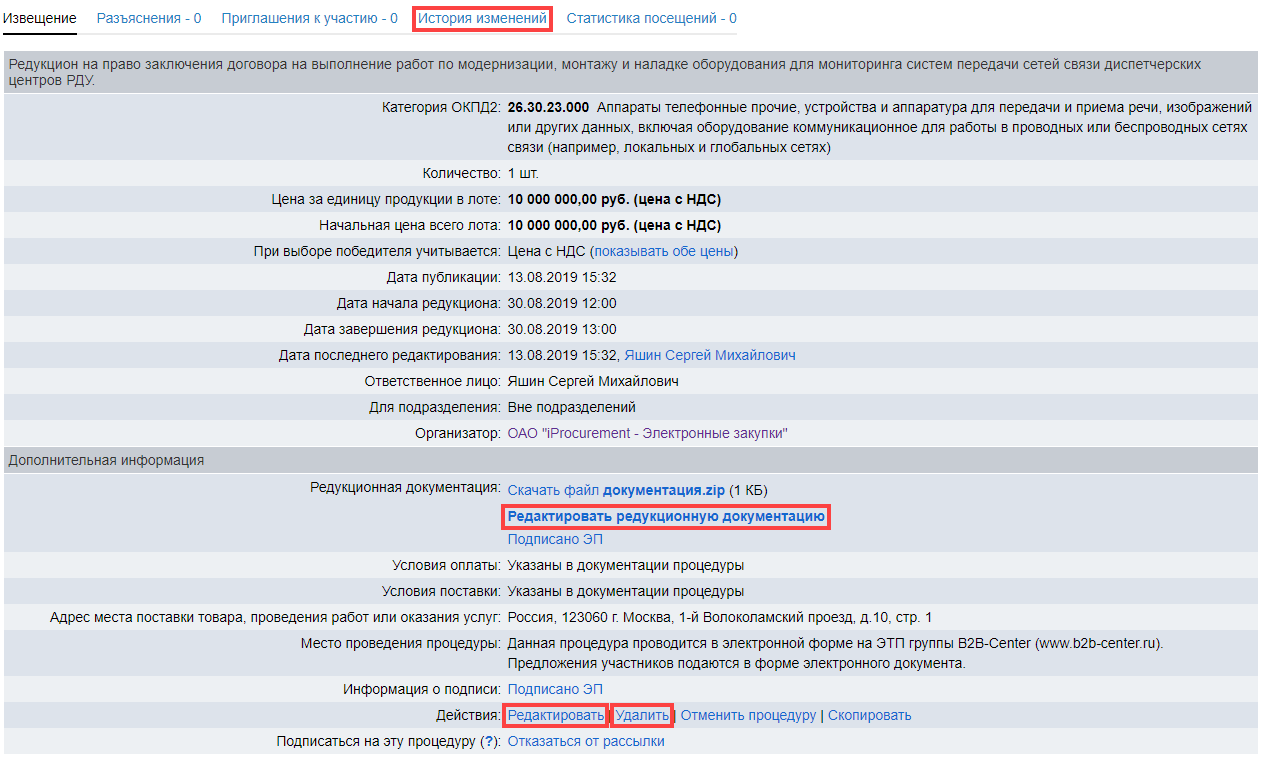
Task: Go to the История изменений tab
Action: click(x=482, y=18)
